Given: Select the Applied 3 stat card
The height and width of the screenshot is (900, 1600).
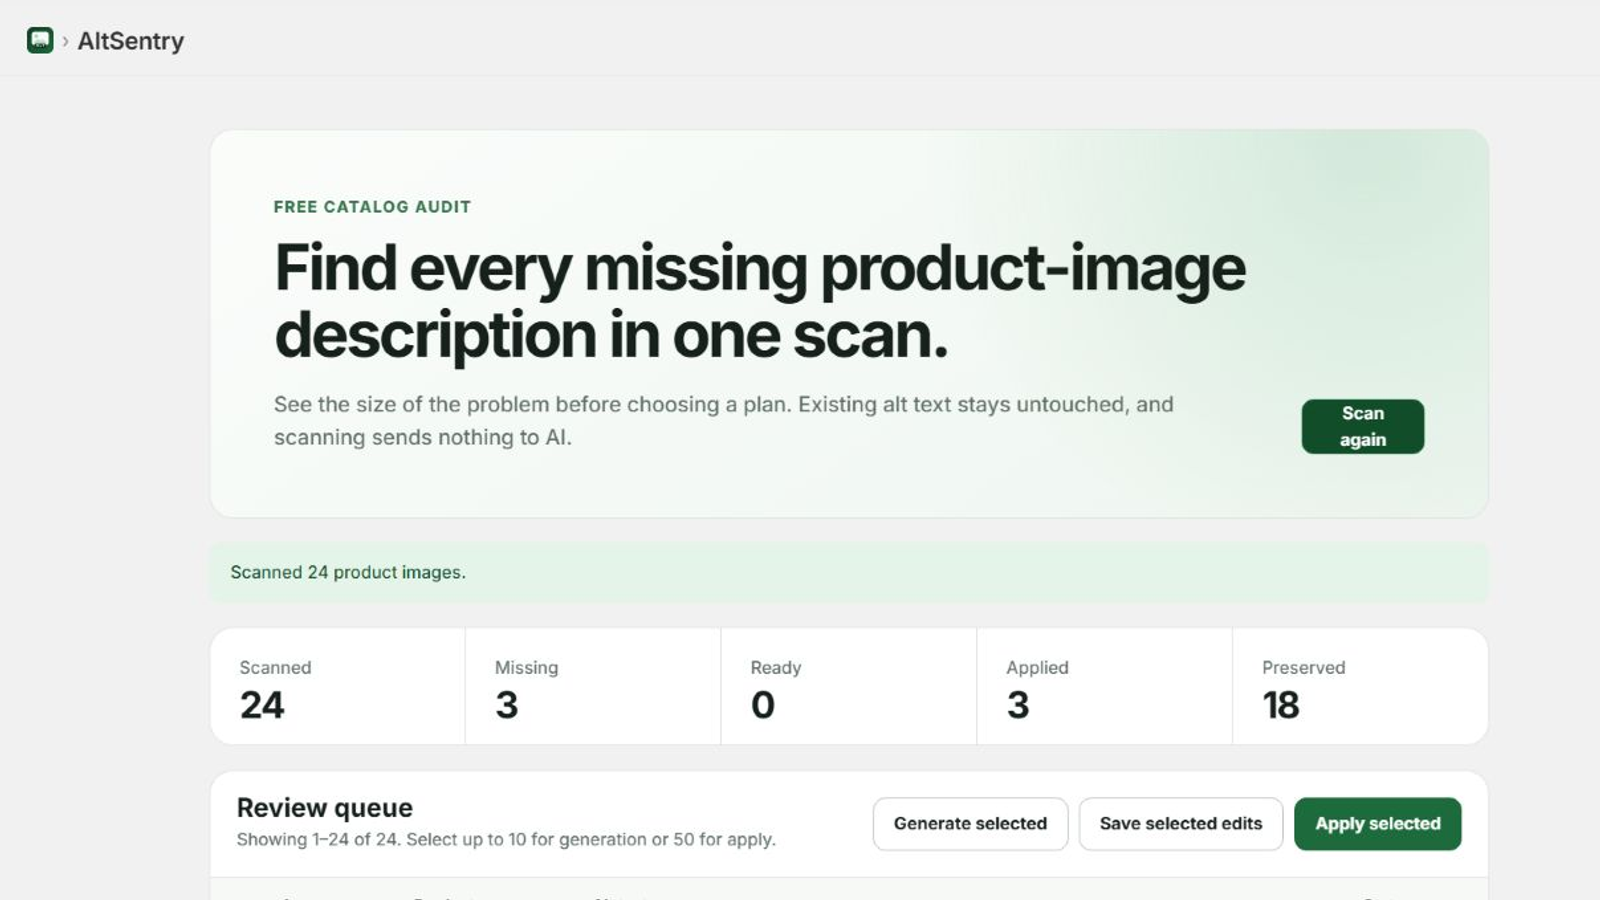Looking at the screenshot, I should (1104, 686).
